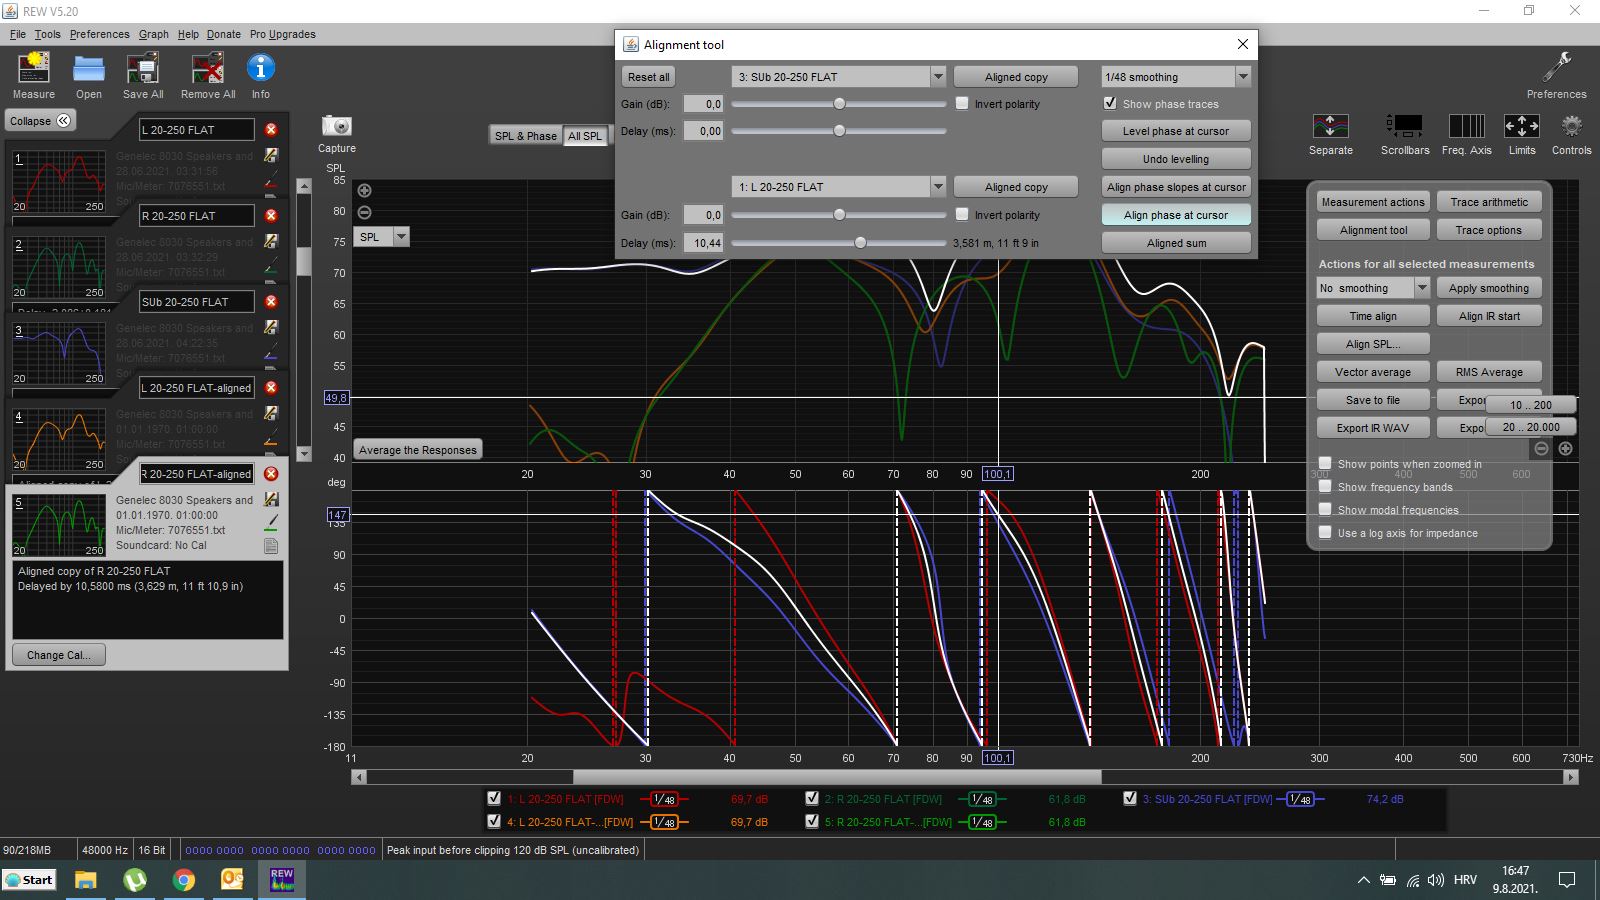Open graph Controls gear icon
The image size is (1600, 900).
1571,126
